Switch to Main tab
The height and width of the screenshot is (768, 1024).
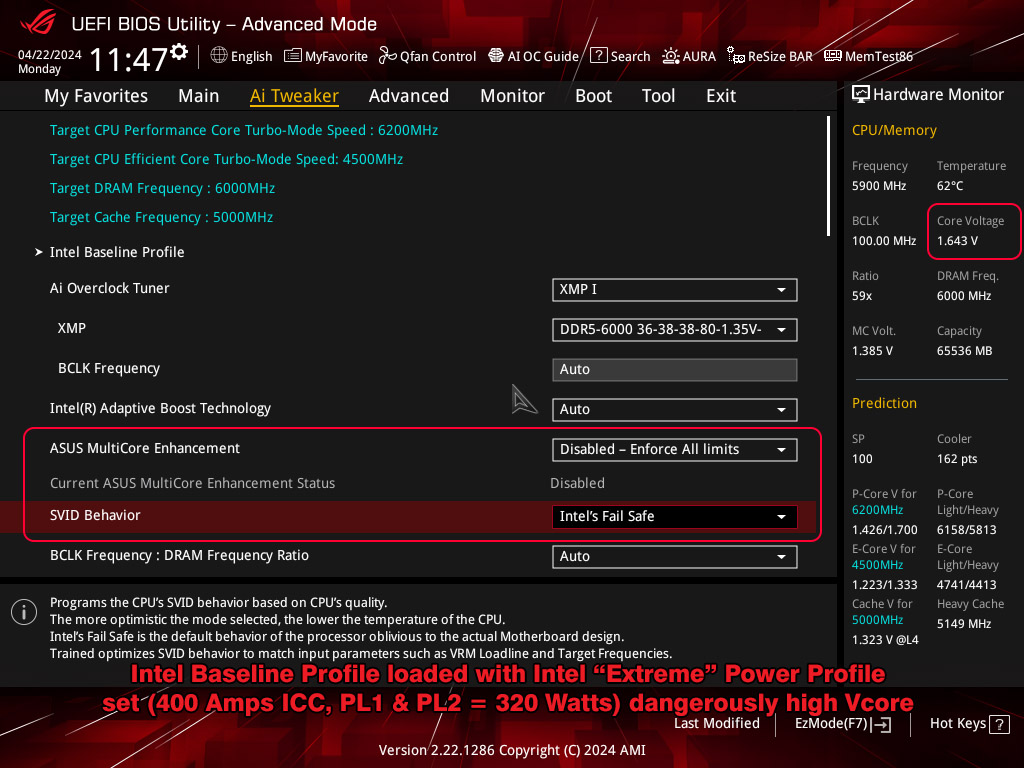(x=199, y=96)
